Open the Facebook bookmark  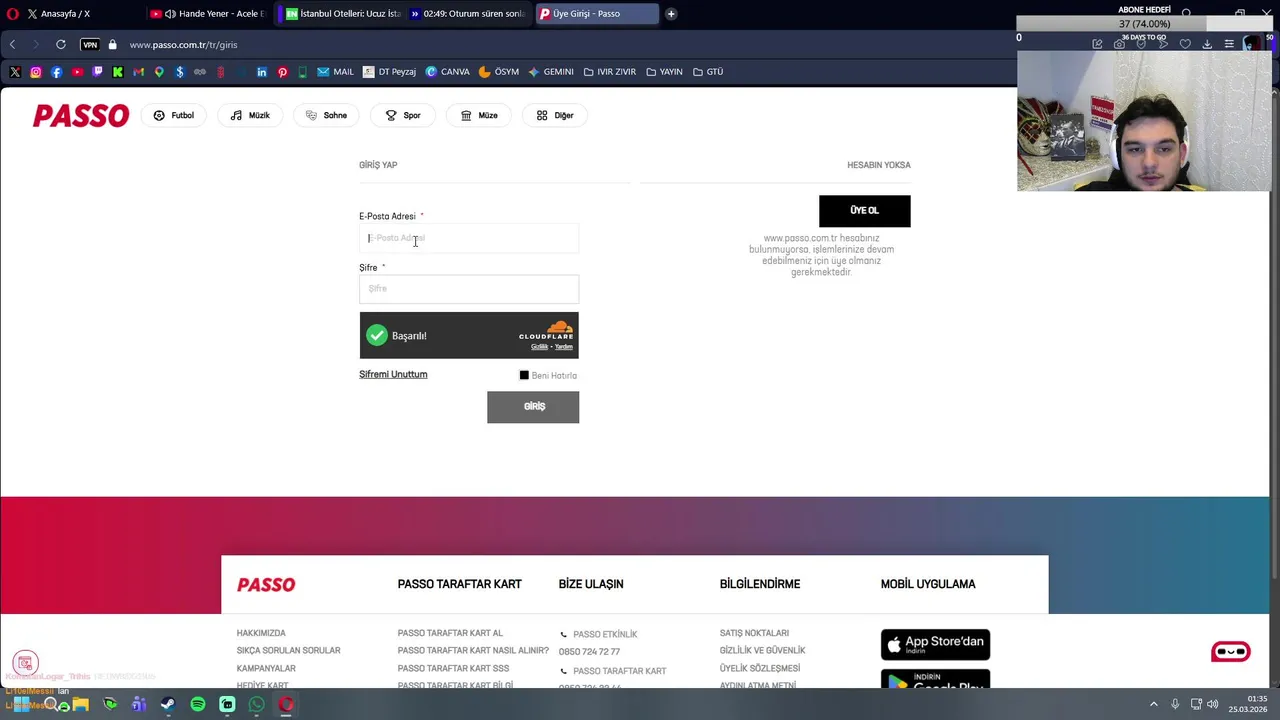click(56, 72)
